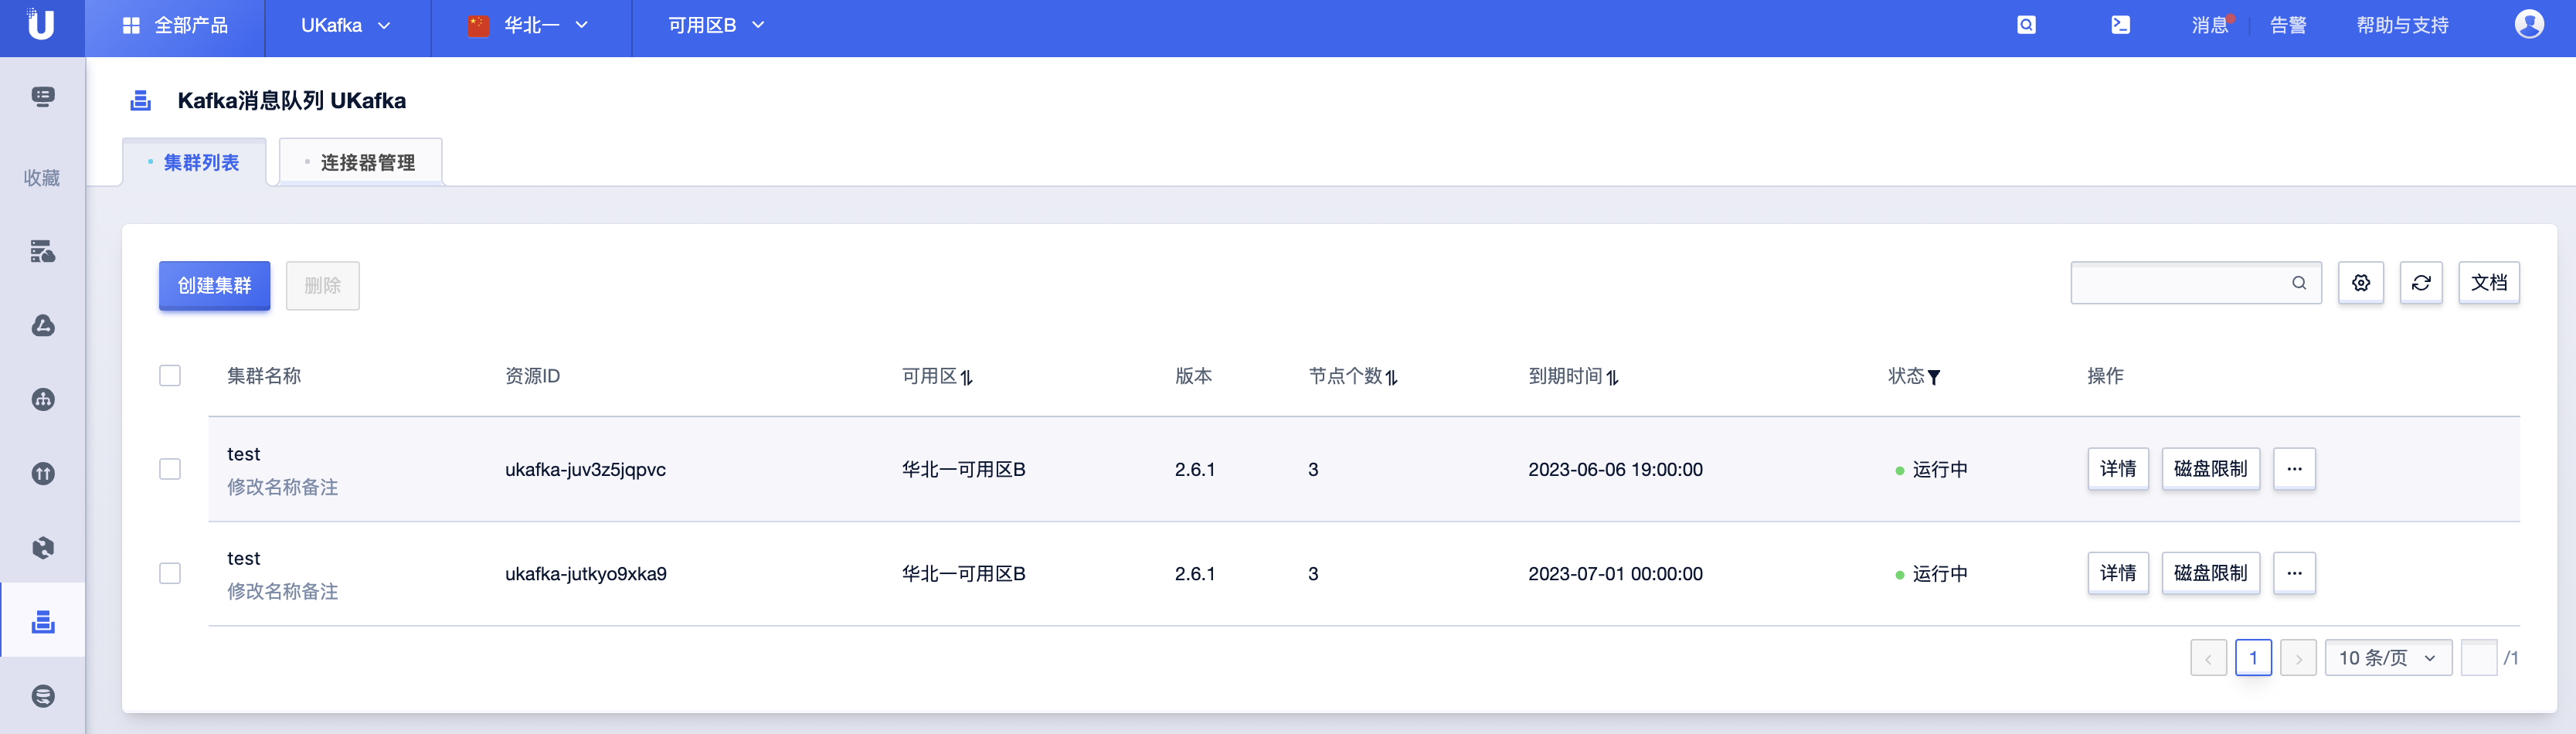
Task: Open more actions for ukafka-jutkyo9xka9
Action: click(2294, 573)
